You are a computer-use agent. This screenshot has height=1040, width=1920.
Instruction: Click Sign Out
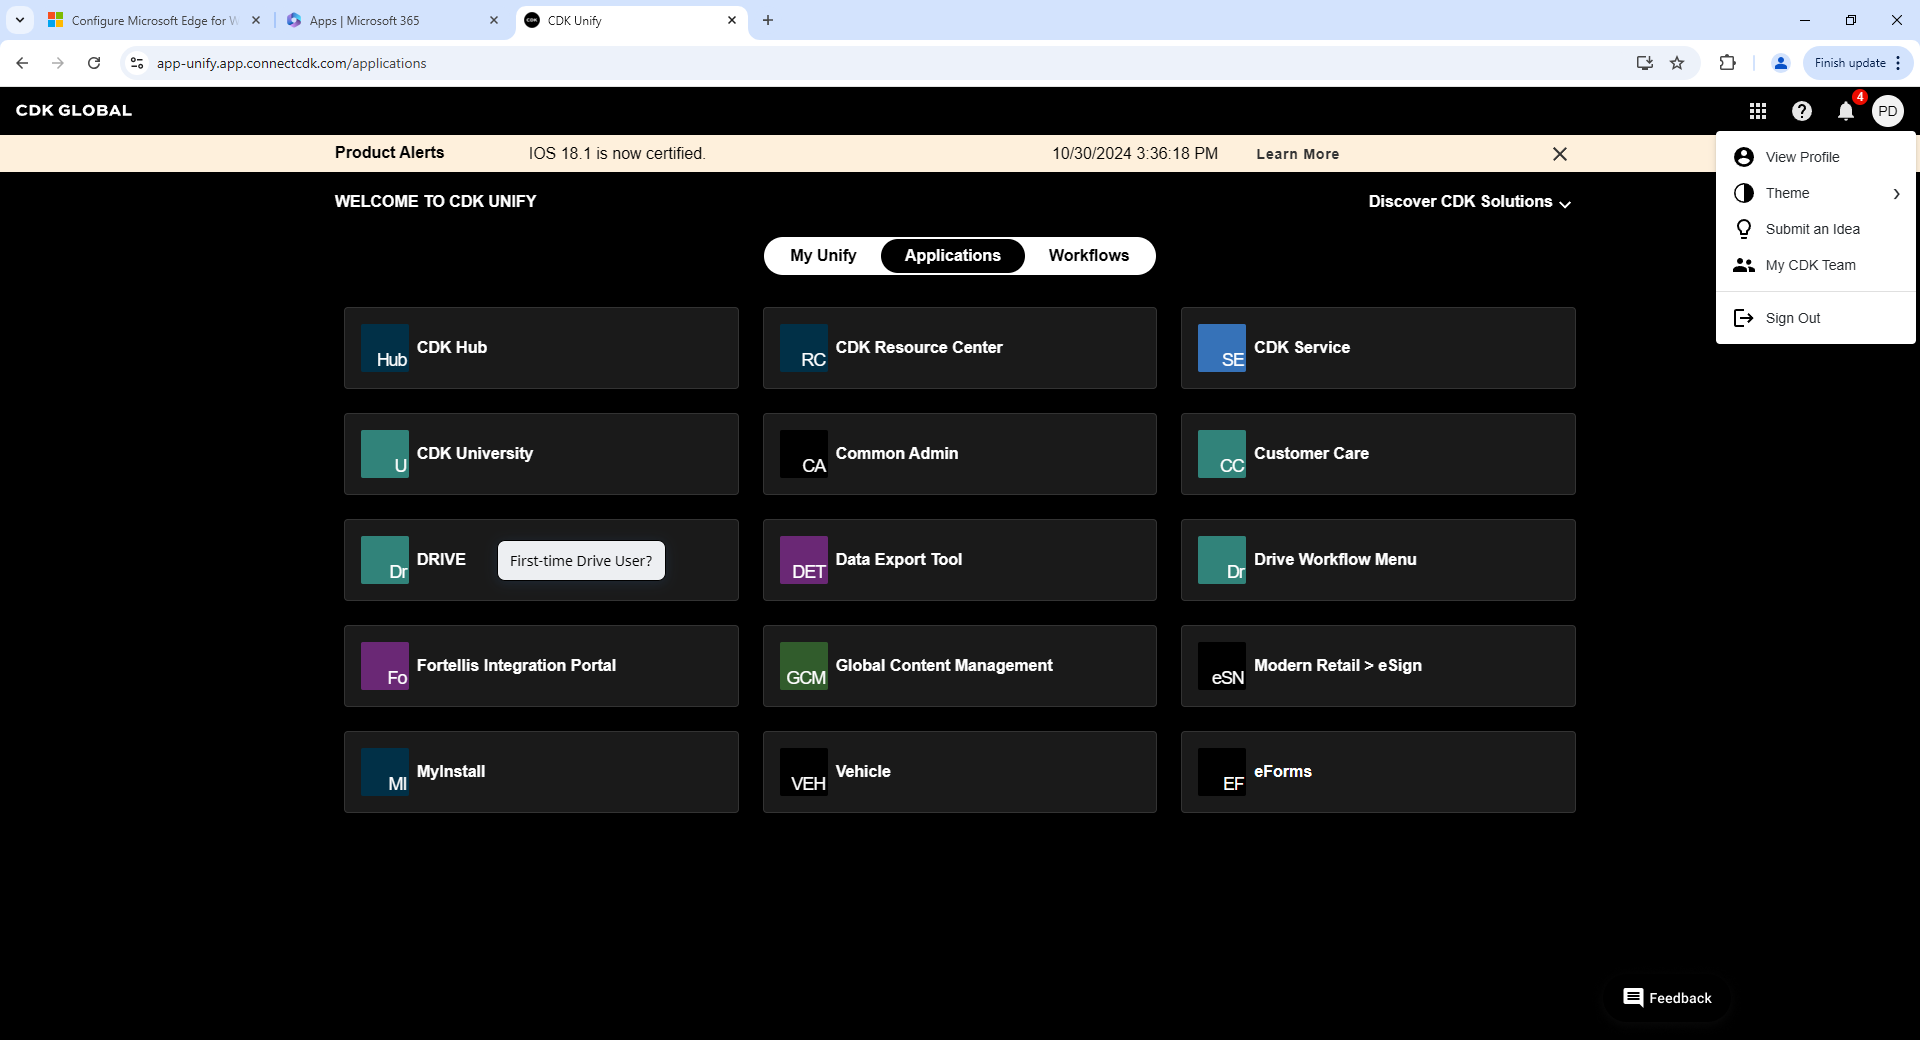click(x=1815, y=318)
